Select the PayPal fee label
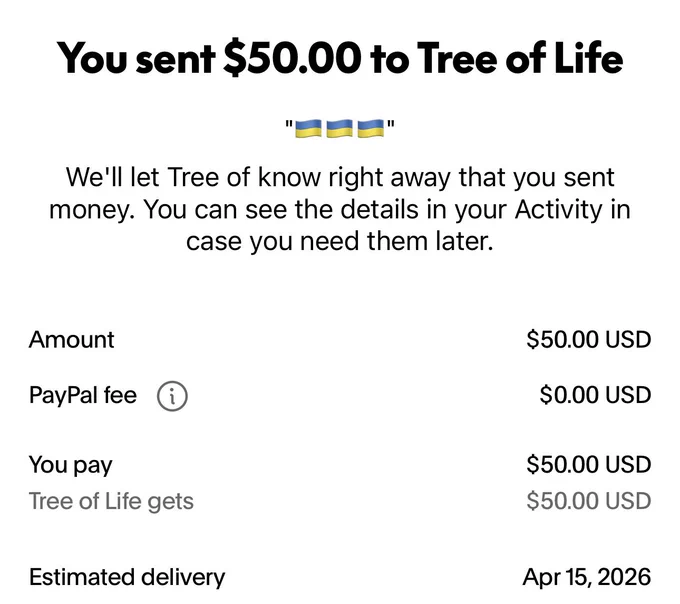Viewport: 680px width, 604px height. 83,395
